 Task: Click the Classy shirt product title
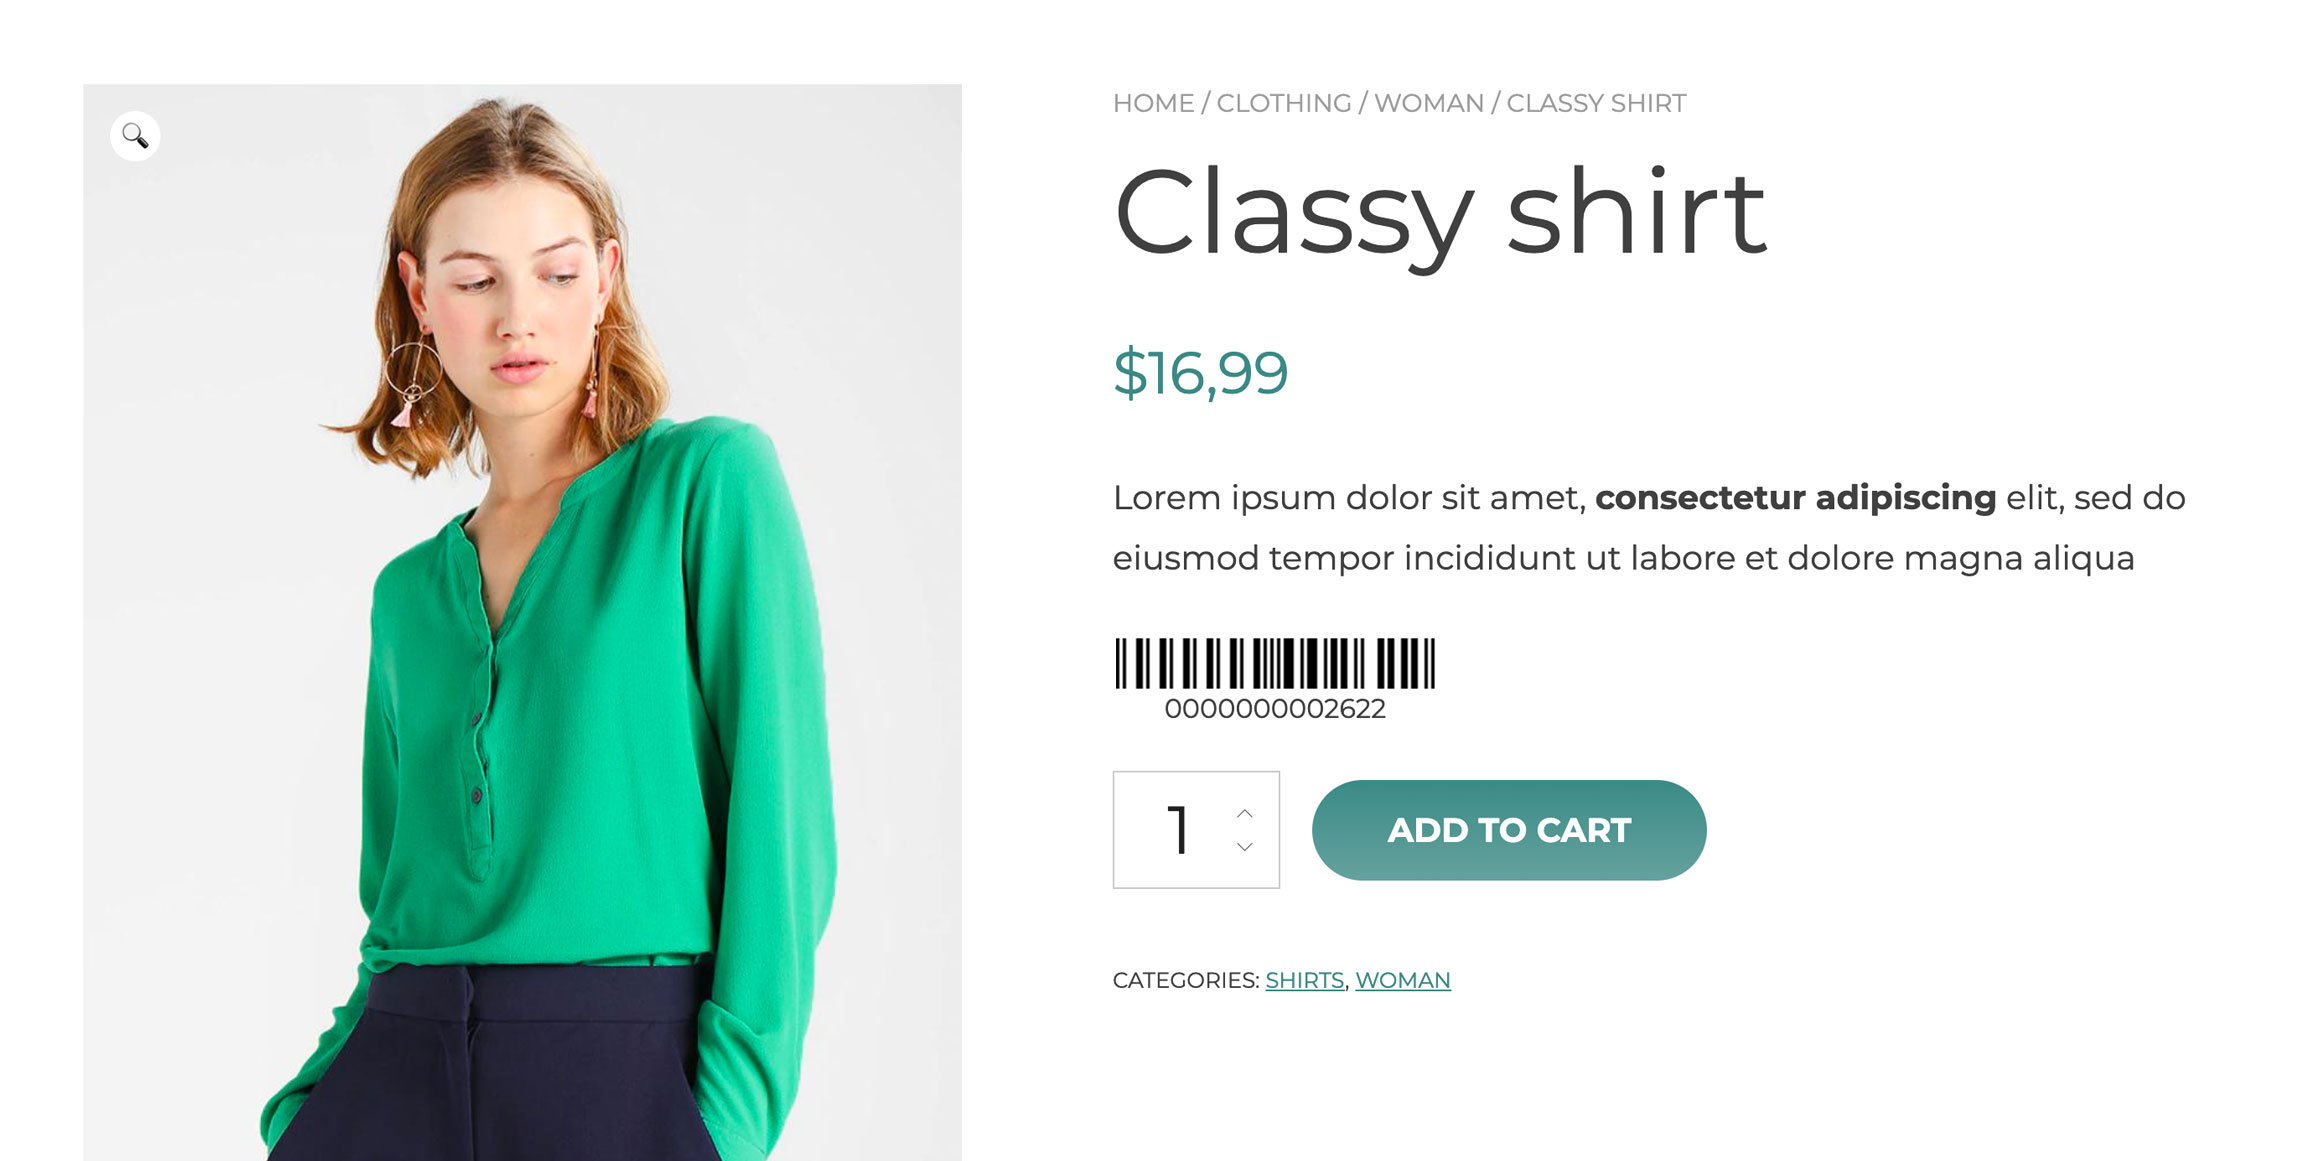click(1440, 212)
